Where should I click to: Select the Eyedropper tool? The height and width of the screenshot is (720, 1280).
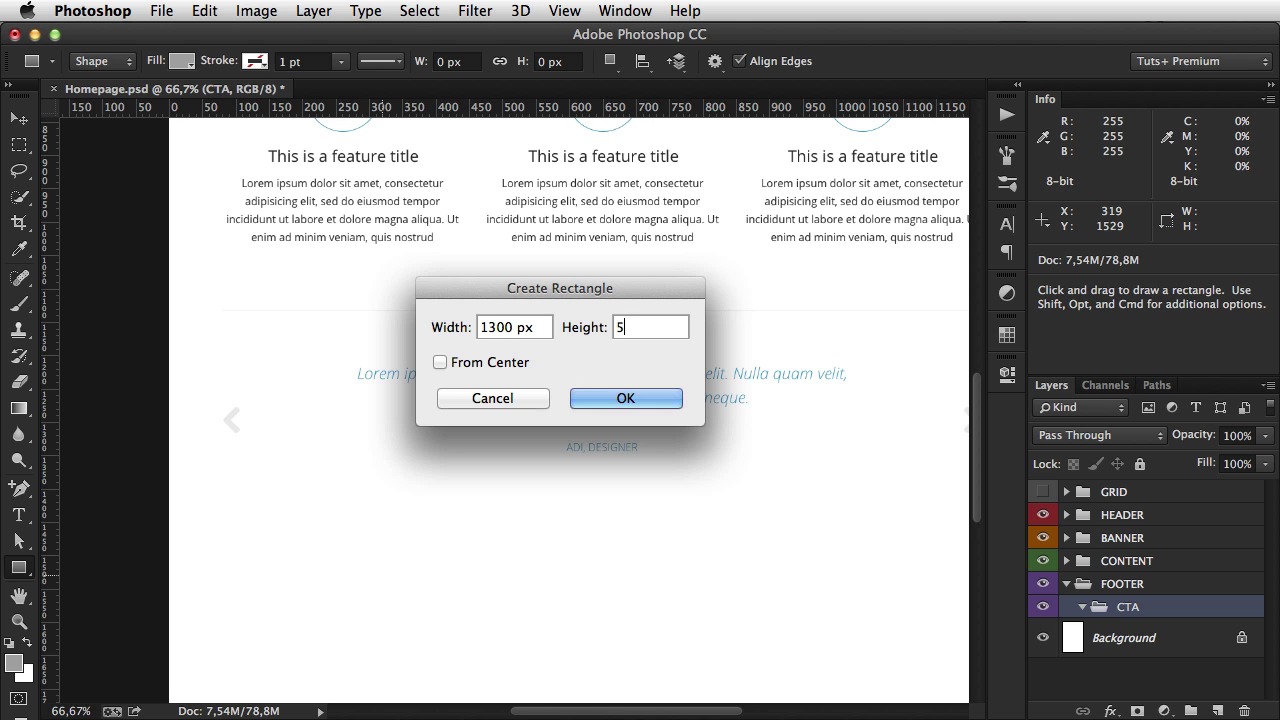click(x=19, y=250)
